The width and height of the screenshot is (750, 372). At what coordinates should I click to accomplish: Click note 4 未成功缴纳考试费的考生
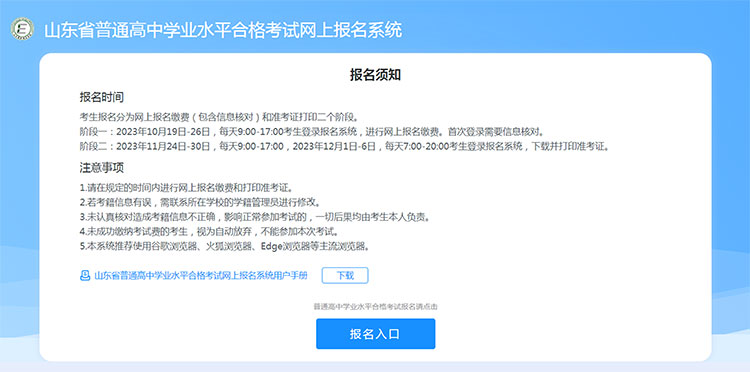(x=210, y=232)
